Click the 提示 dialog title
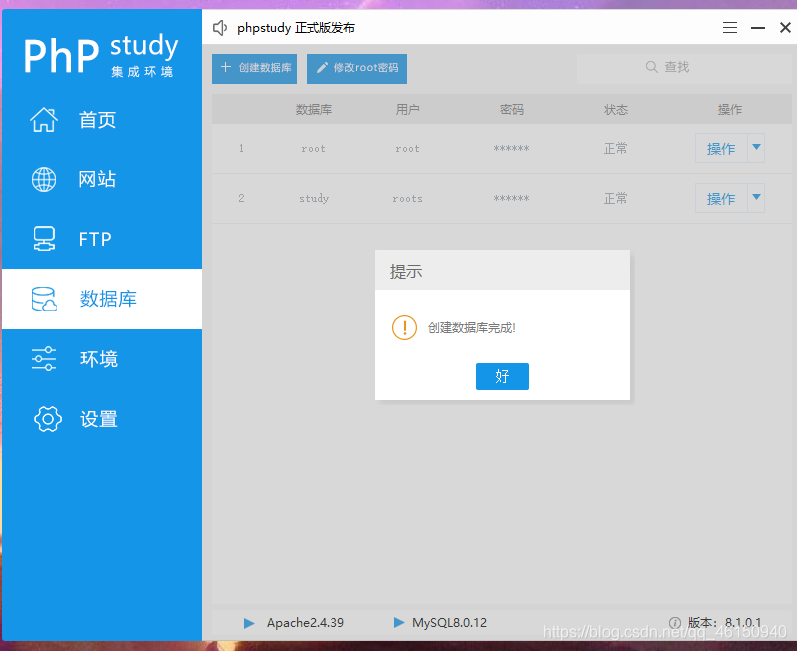This screenshot has width=797, height=651. tap(406, 271)
